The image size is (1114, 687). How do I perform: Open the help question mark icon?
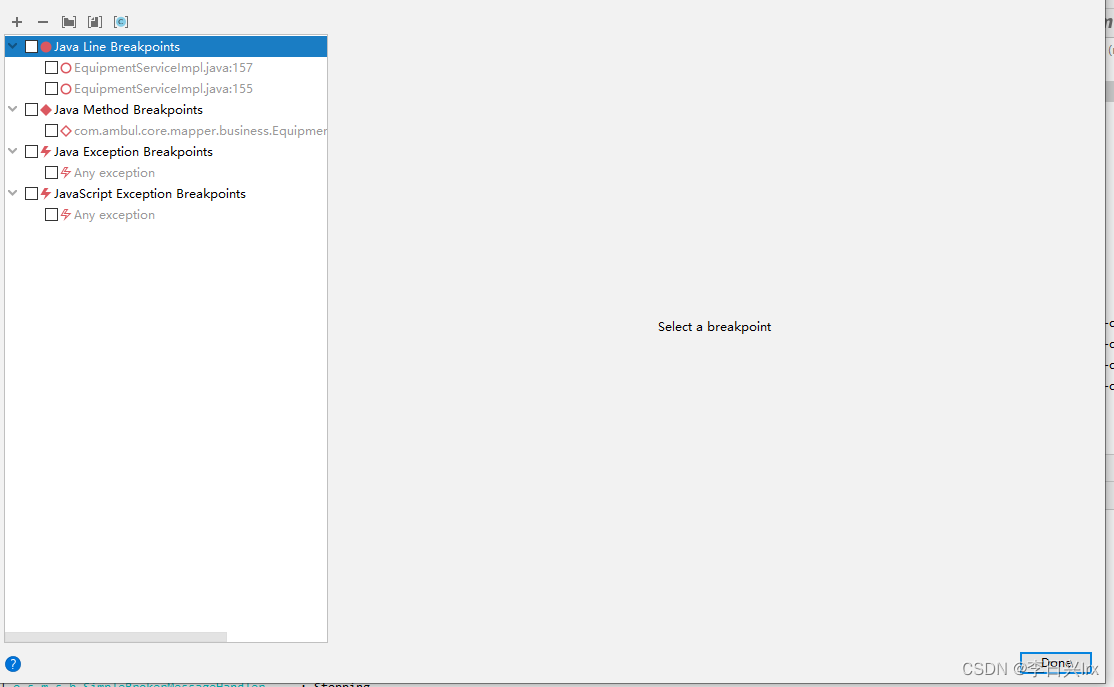[x=13, y=664]
